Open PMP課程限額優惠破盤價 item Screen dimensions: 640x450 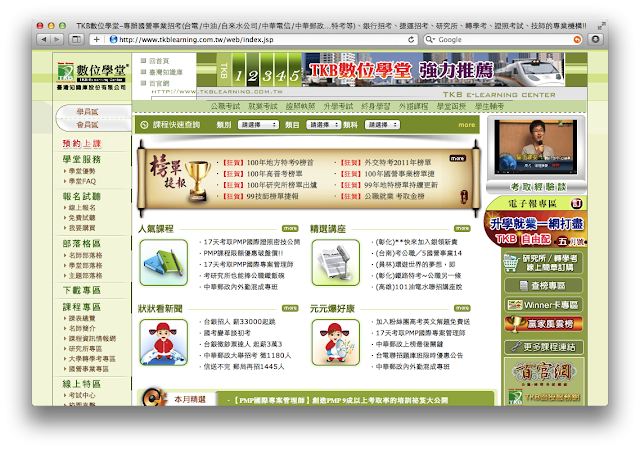[x=243, y=253]
